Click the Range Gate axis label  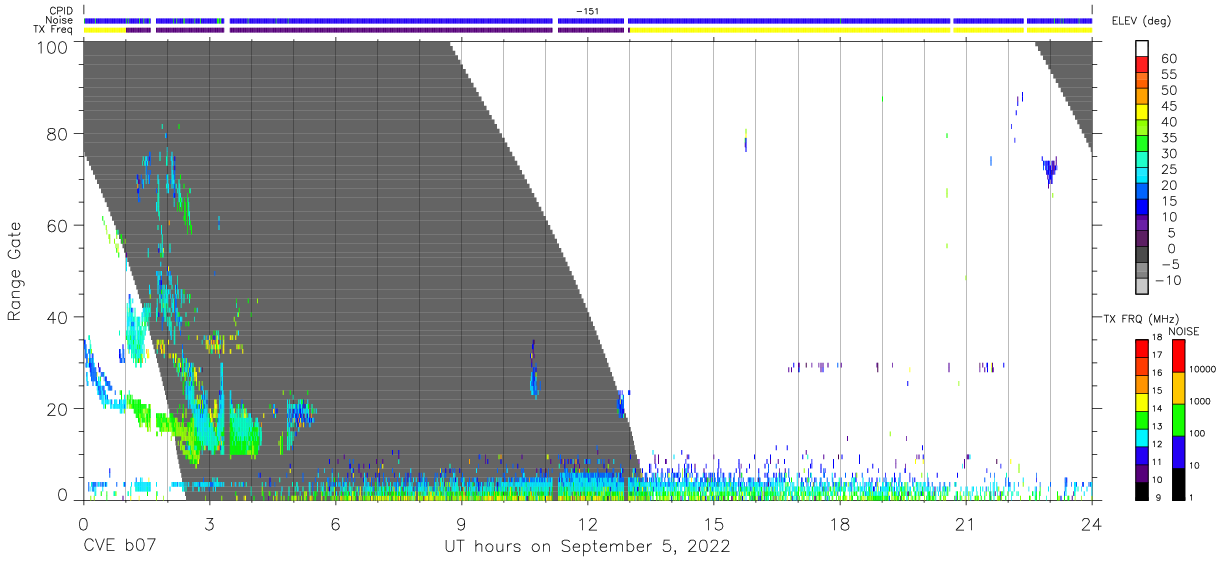point(15,272)
